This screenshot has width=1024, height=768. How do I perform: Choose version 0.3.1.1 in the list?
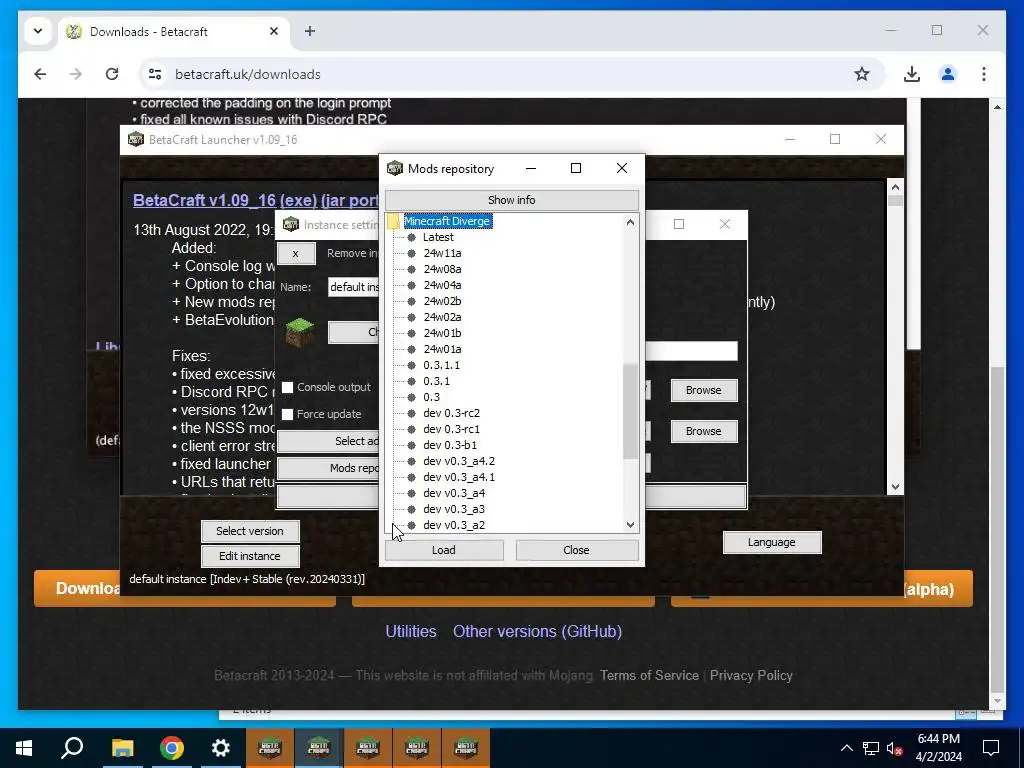click(441, 365)
